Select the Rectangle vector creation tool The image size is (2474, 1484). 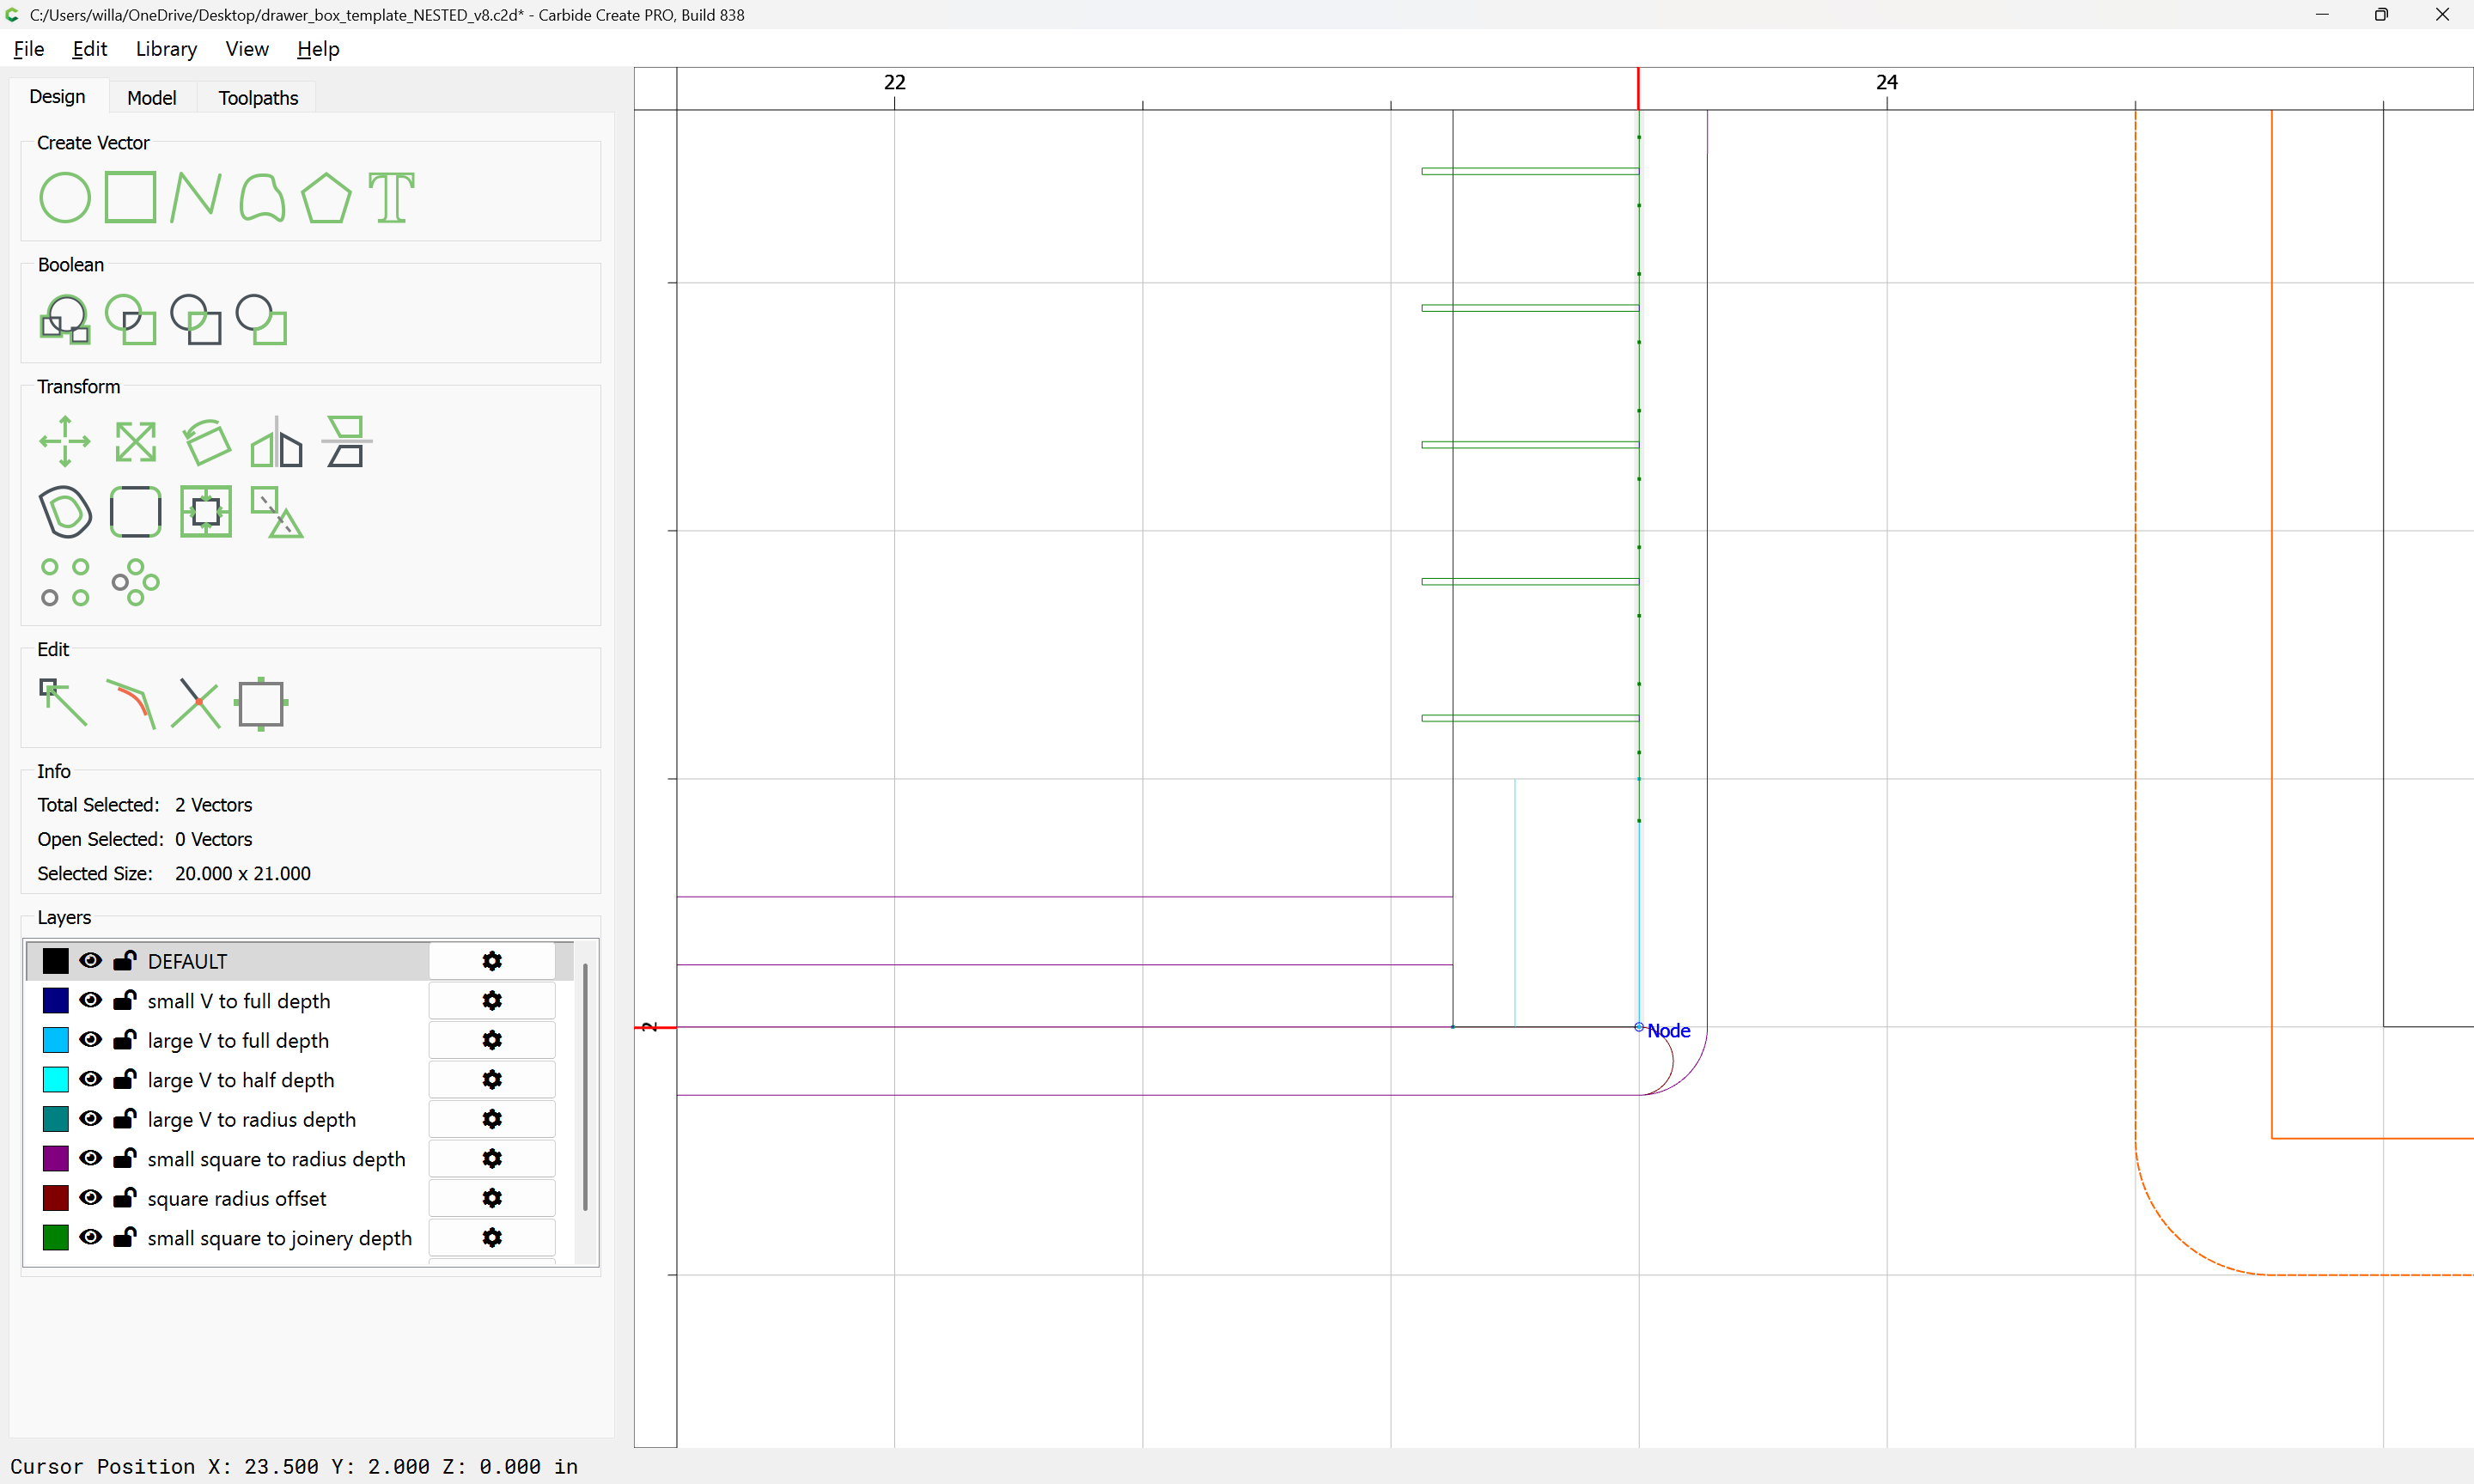pos(130,197)
